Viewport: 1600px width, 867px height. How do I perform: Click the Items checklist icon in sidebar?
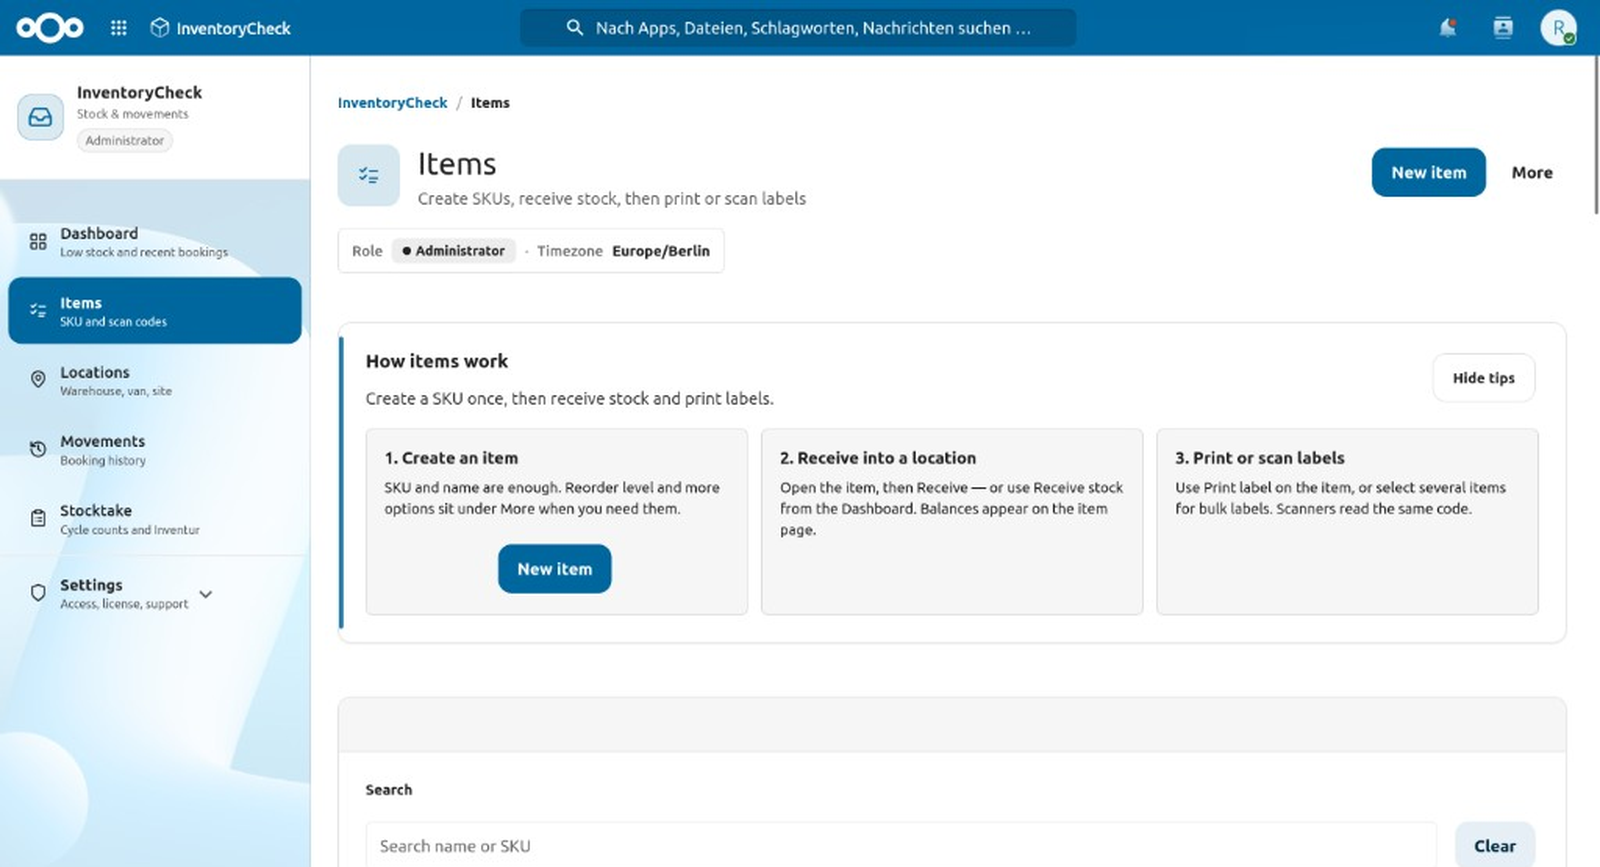point(38,310)
